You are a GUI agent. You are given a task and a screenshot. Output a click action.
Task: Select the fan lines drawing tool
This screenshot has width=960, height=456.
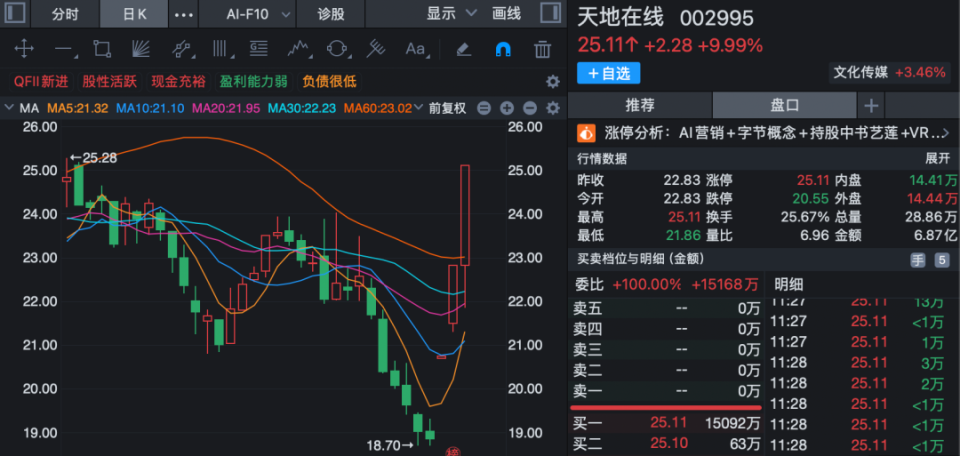pyautogui.click(x=141, y=48)
